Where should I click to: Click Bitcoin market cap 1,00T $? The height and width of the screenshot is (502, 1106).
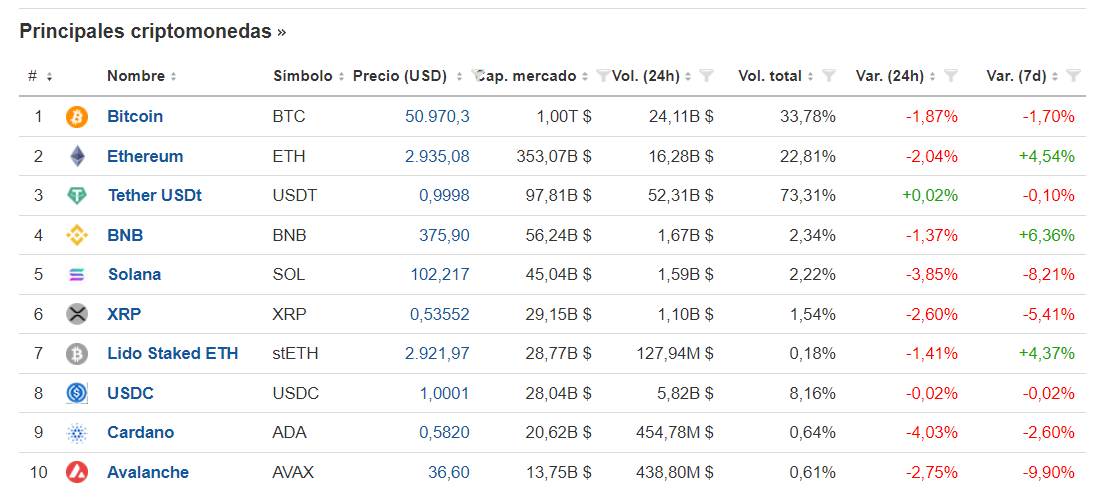[x=563, y=116]
